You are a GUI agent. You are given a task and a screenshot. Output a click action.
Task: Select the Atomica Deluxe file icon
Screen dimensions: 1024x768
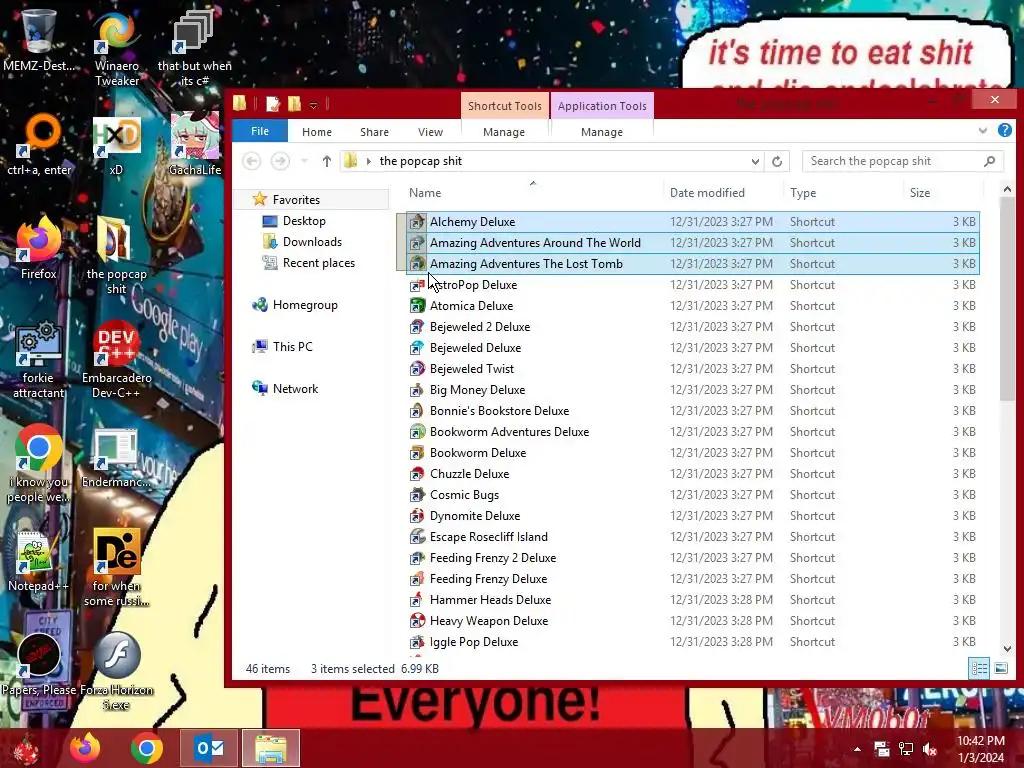click(417, 306)
